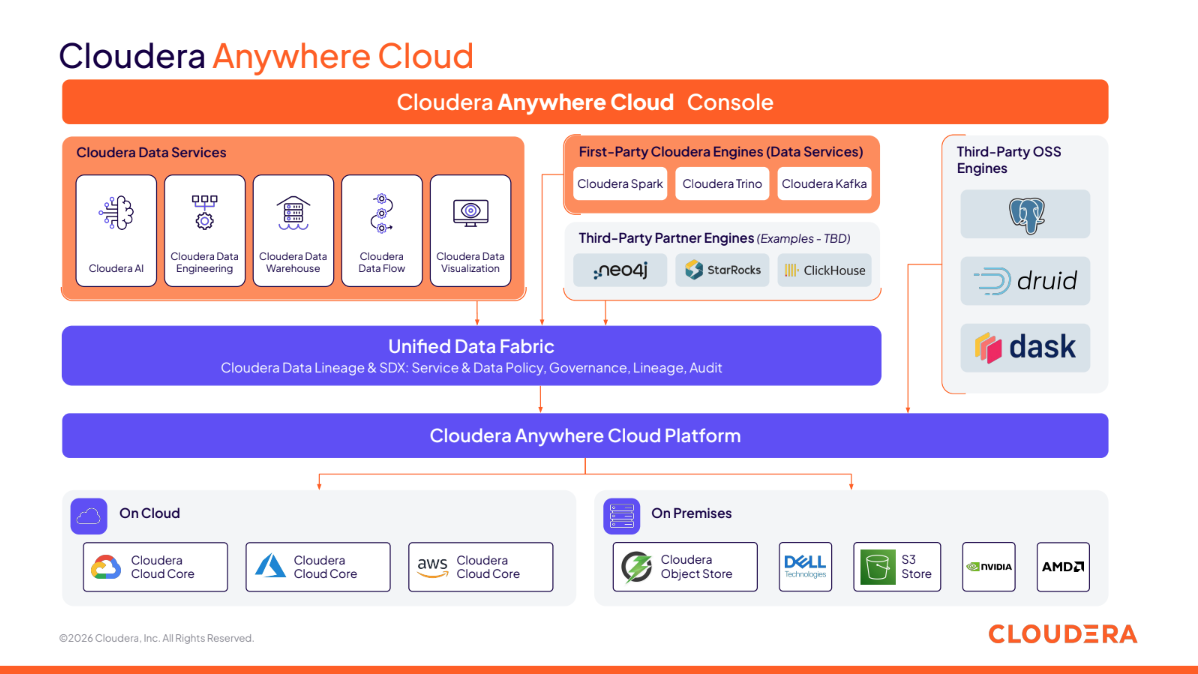This screenshot has width=1198, height=674.
Task: Click the Cloudera Spark box
Action: tap(620, 184)
